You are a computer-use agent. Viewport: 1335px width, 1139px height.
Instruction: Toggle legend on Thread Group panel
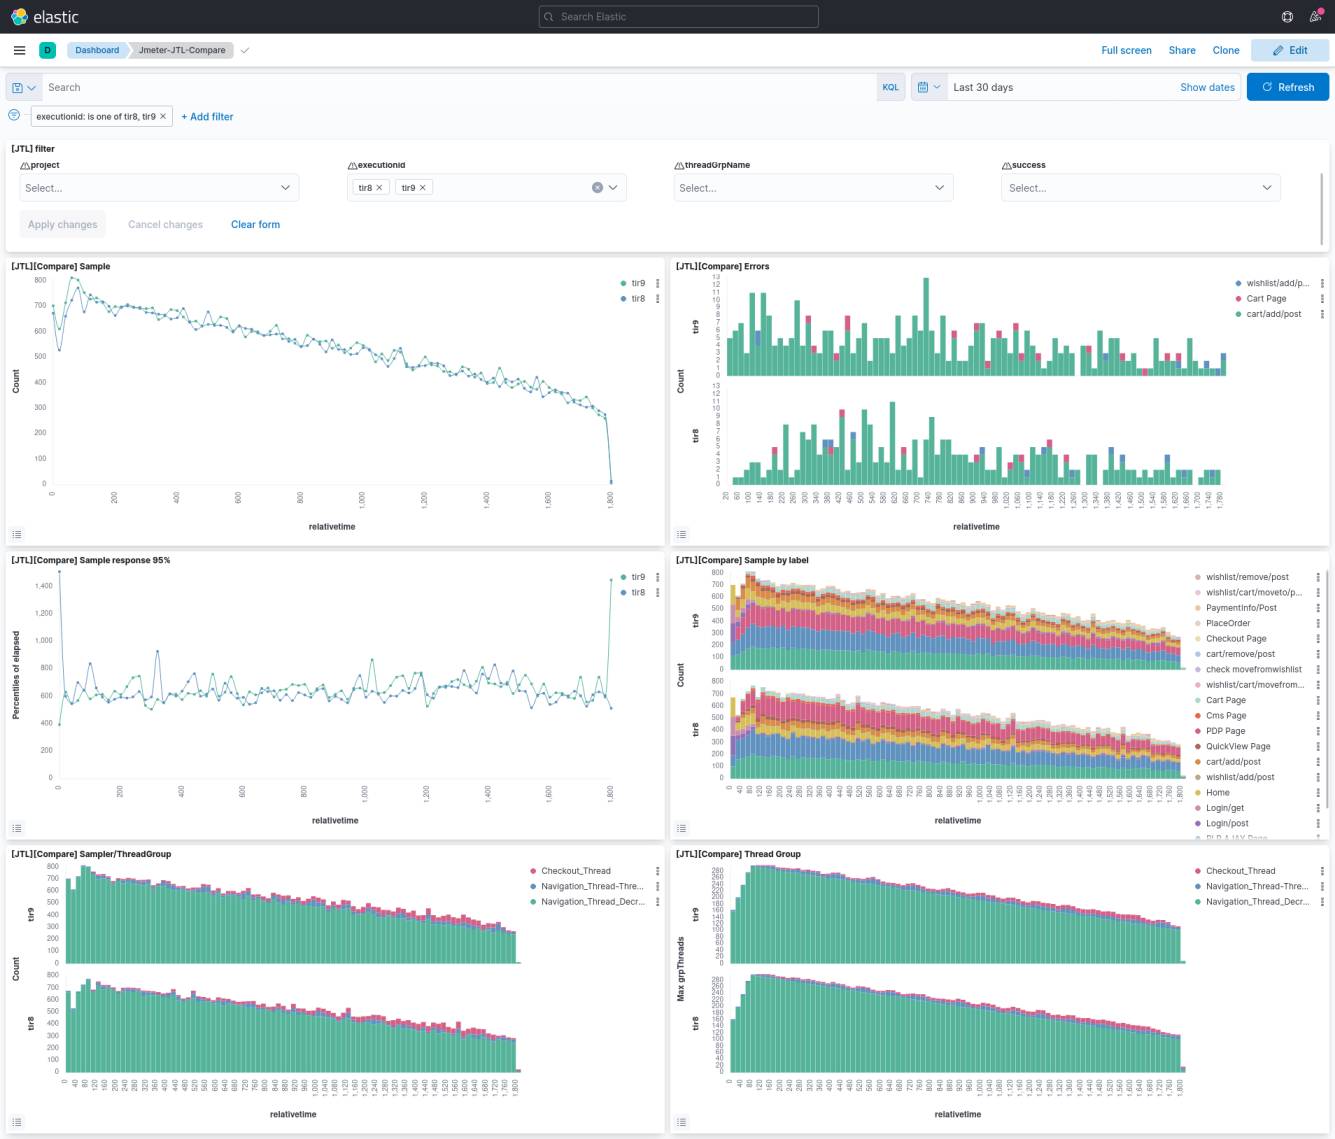pyautogui.click(x=681, y=1122)
